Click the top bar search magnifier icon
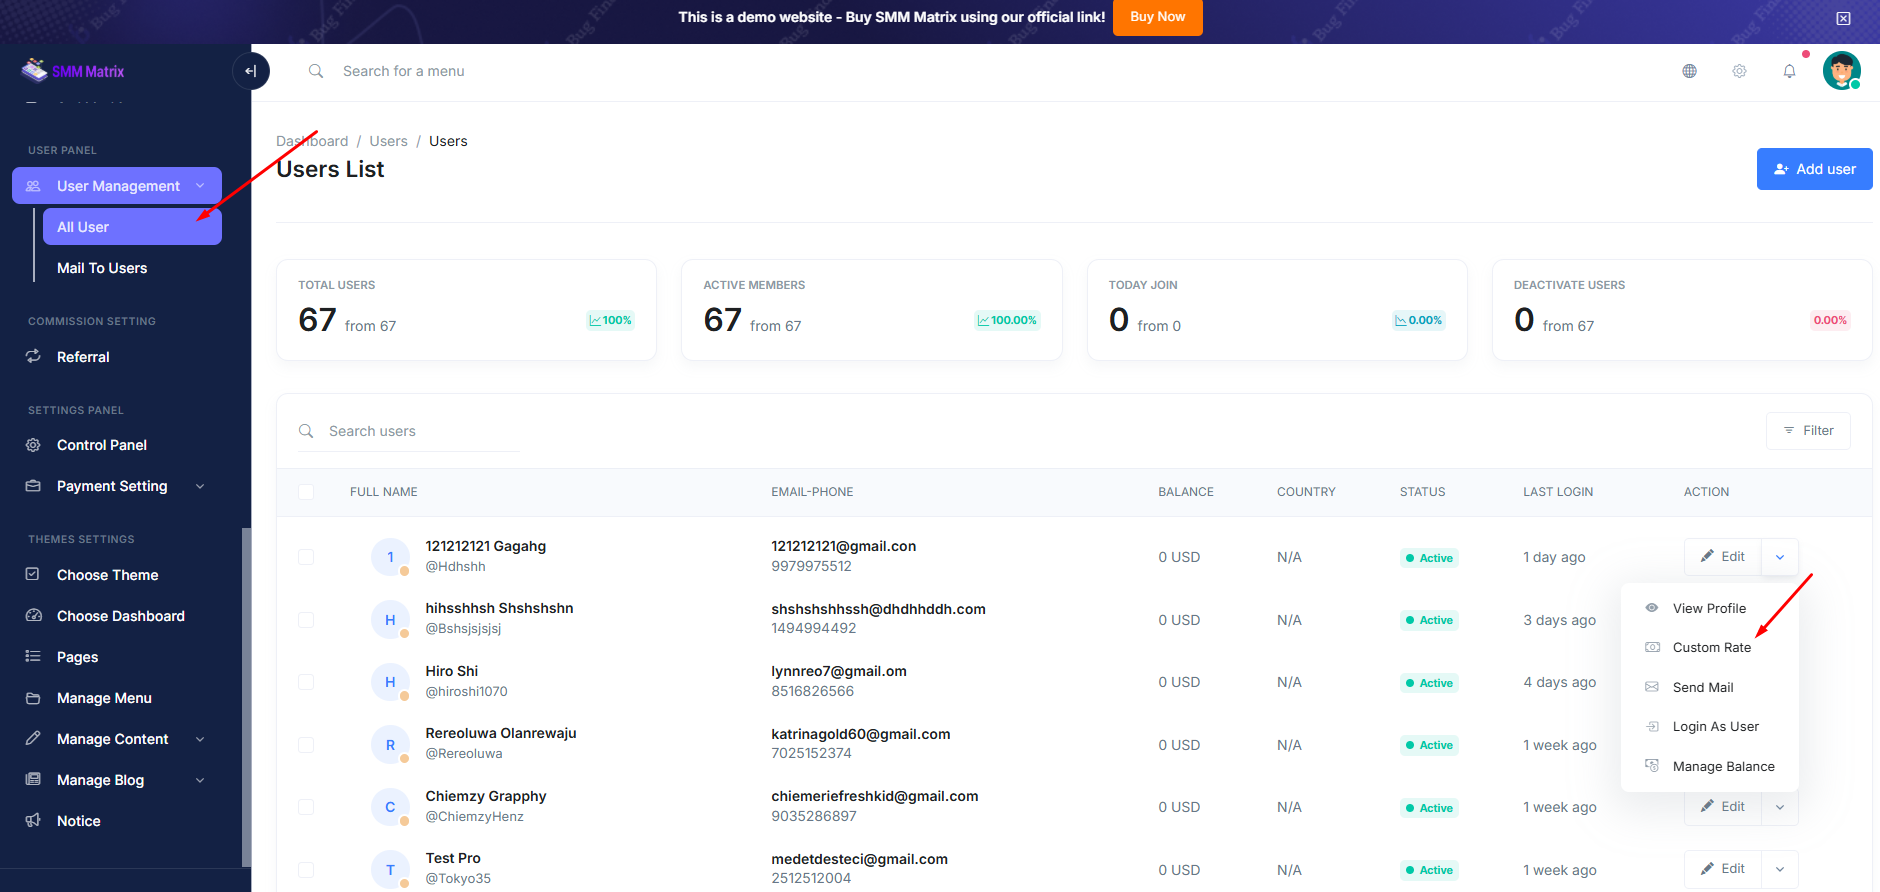Screen dimensions: 1880x892 316,71
